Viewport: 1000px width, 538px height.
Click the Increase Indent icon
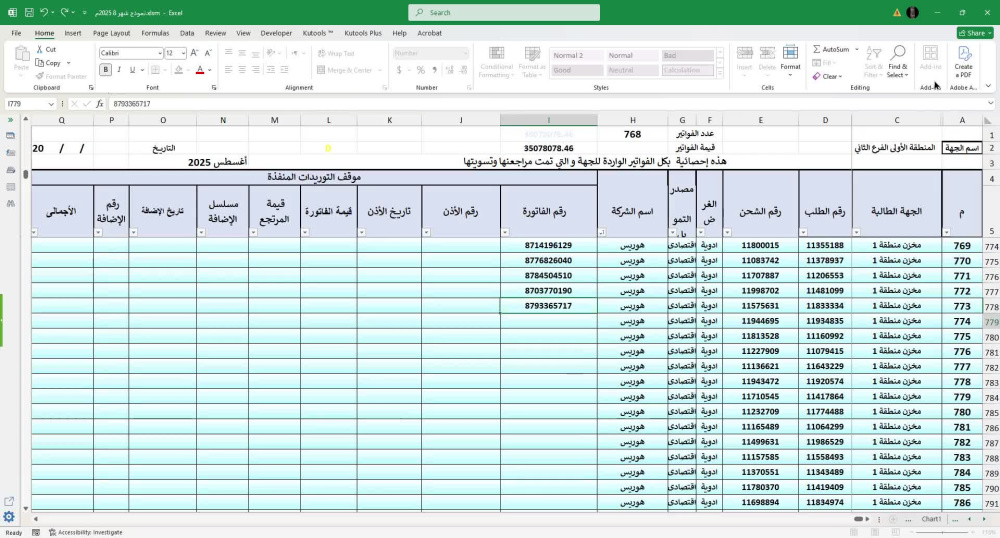tap(284, 70)
